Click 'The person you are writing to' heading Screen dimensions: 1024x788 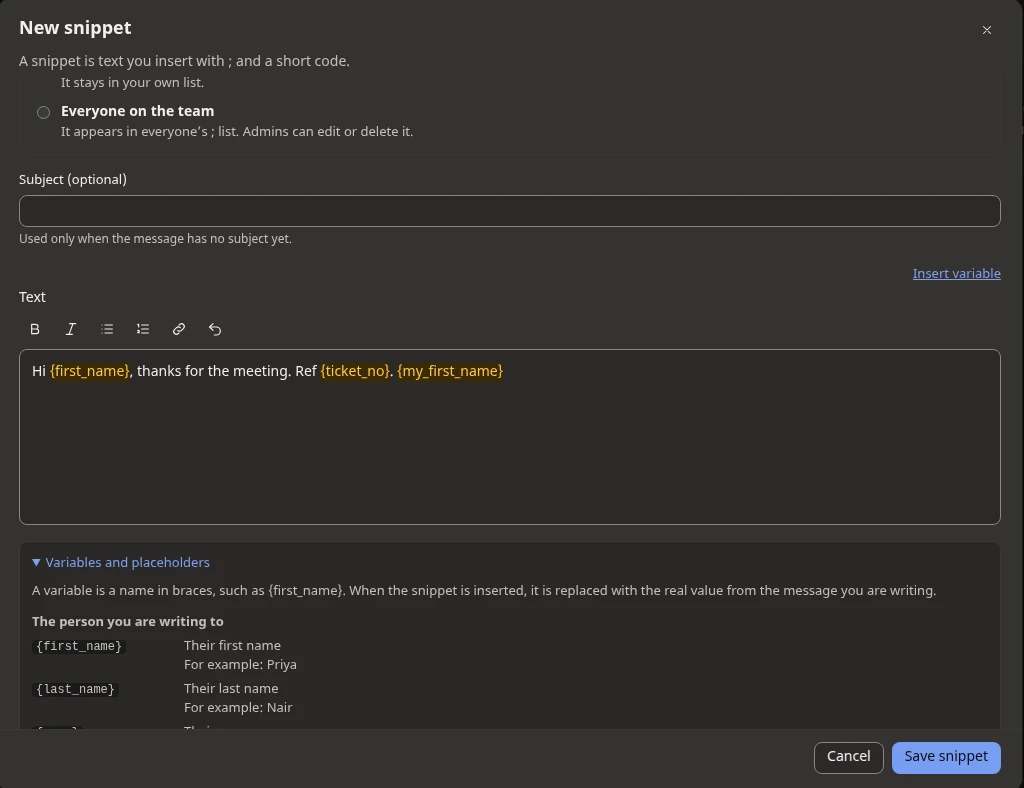pos(127,622)
